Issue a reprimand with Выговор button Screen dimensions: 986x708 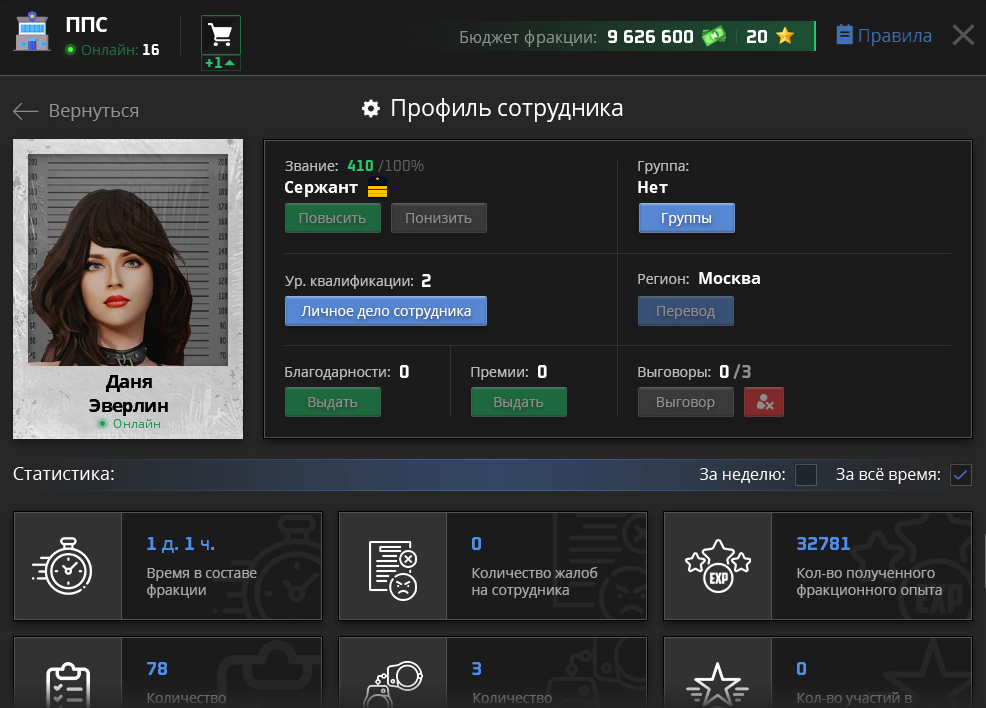pyautogui.click(x=685, y=402)
